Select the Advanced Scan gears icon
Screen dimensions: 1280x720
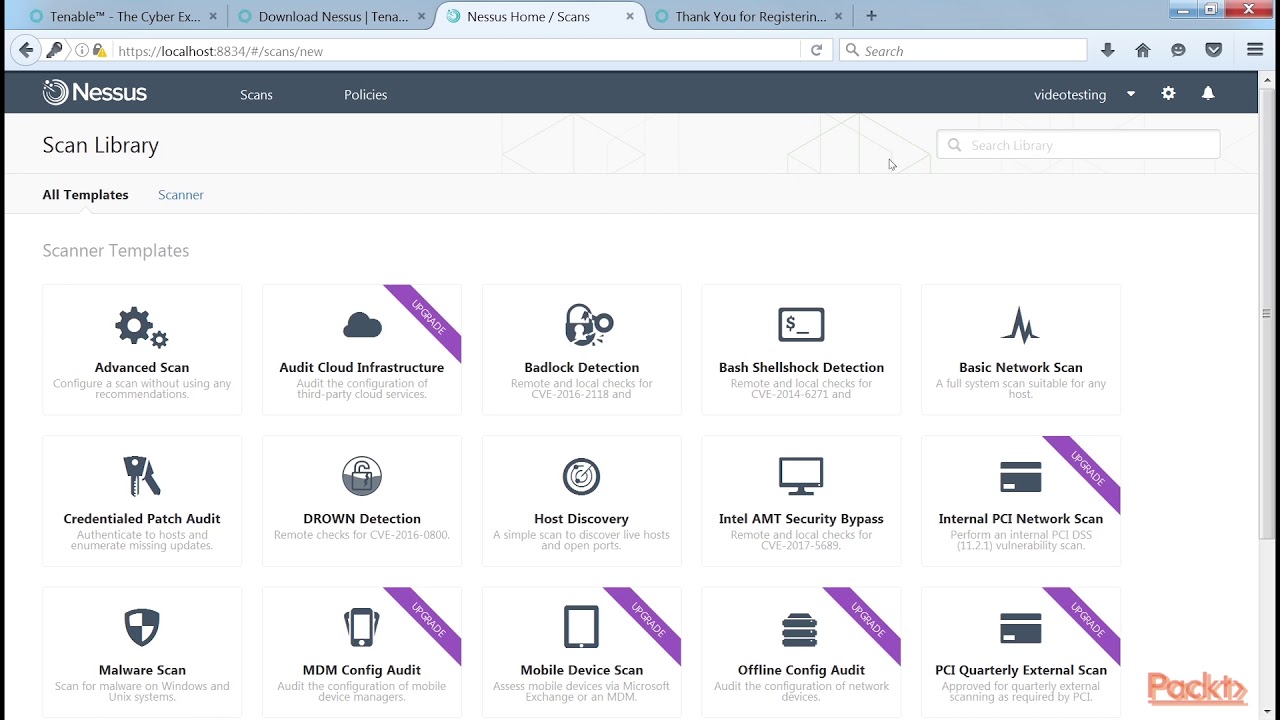pos(142,326)
